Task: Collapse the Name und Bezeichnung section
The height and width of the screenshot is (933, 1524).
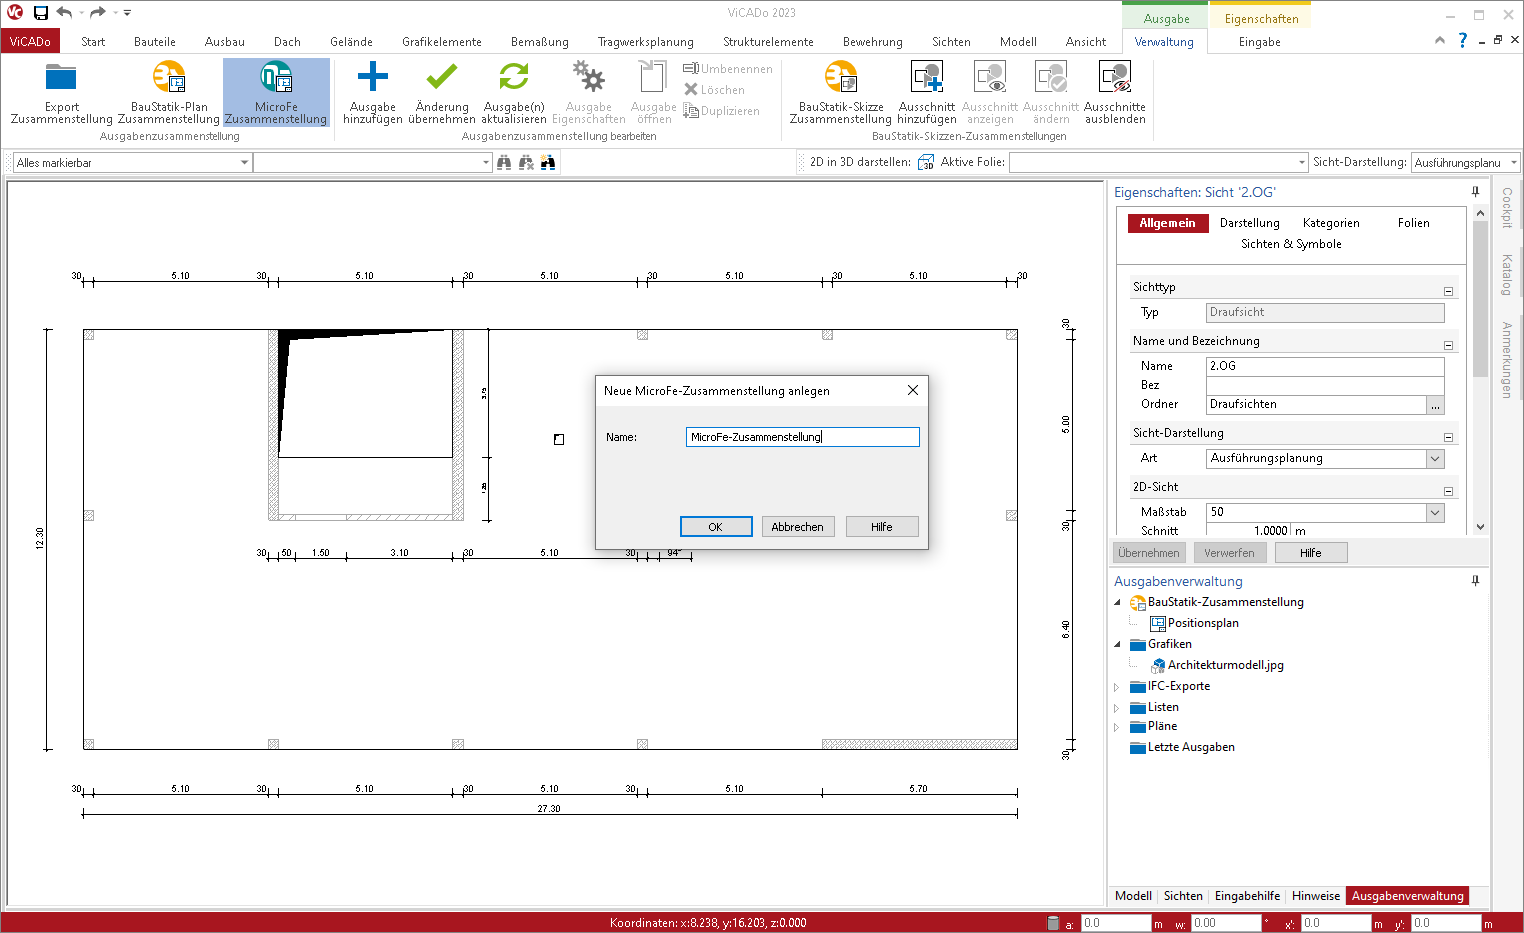Action: 1448,345
